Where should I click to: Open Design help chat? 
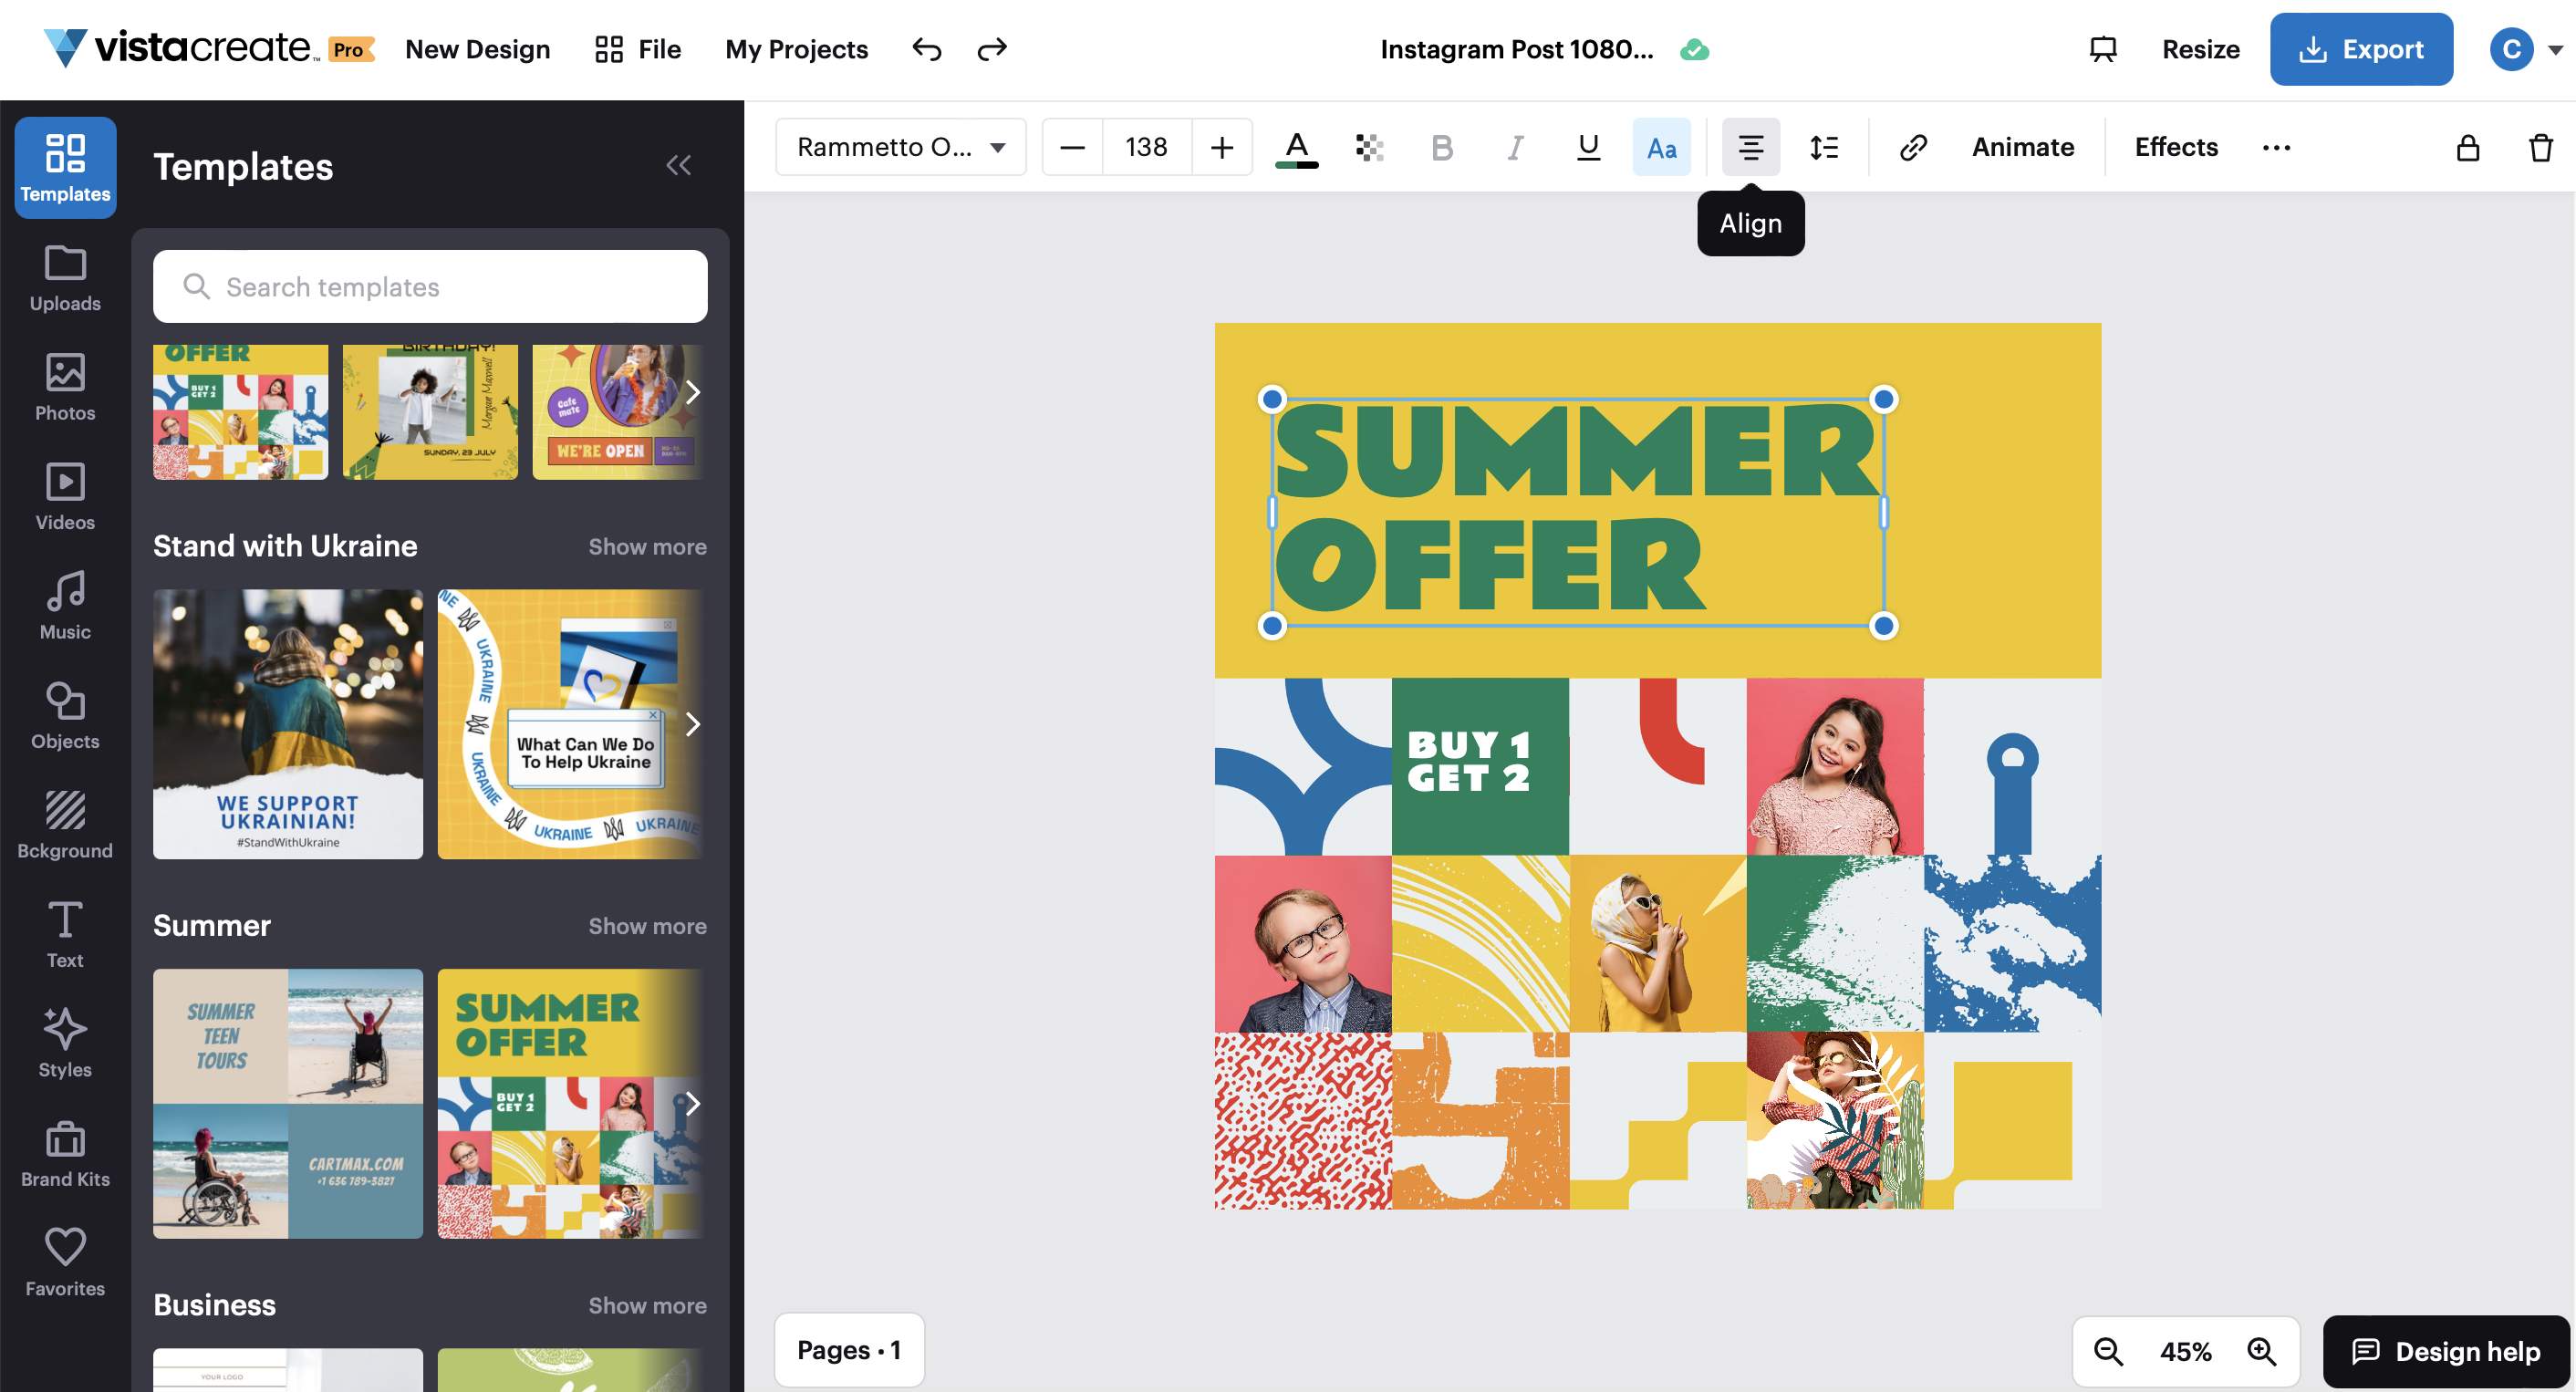coord(2445,1352)
